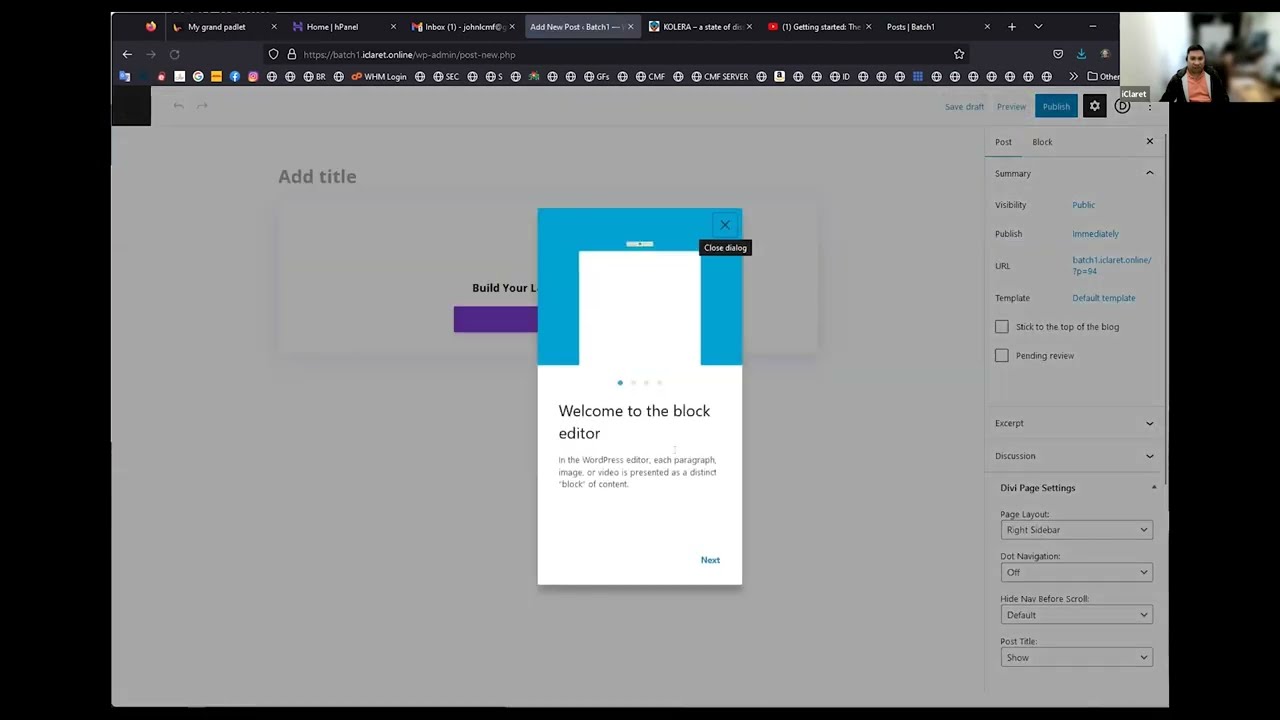This screenshot has height=720, width=1280.
Task: Show more bookmarks with the double chevron
Action: click(x=1073, y=76)
